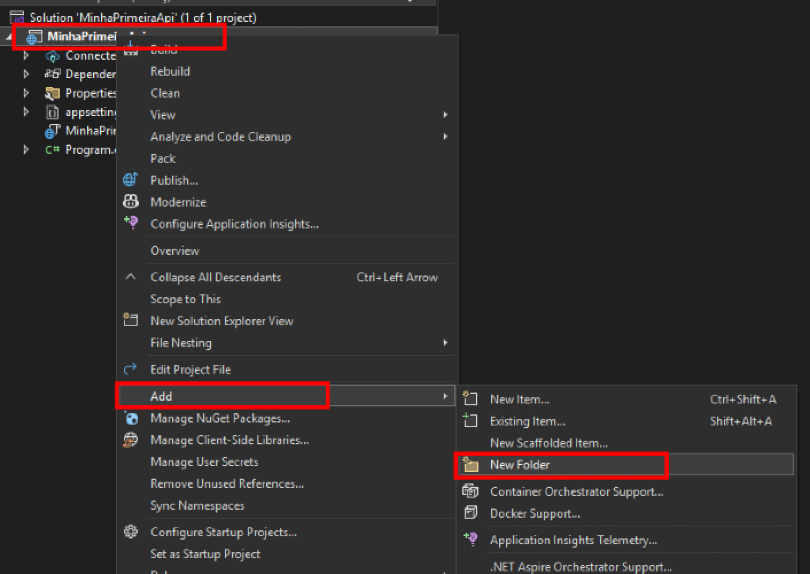Screen dimensions: 810x574
Task: Select Rebuild from the context menu
Action: point(170,72)
